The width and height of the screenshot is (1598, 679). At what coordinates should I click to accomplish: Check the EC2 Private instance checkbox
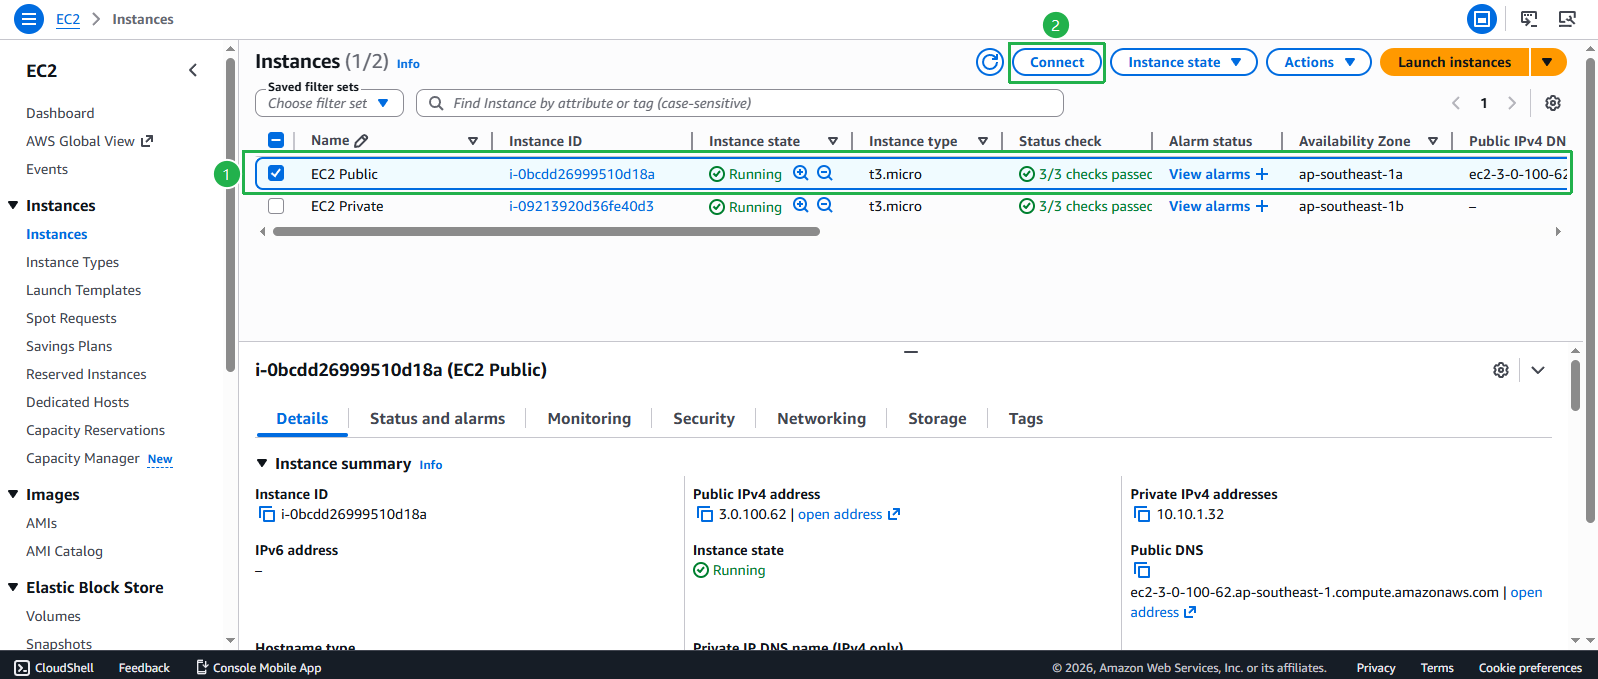[276, 206]
